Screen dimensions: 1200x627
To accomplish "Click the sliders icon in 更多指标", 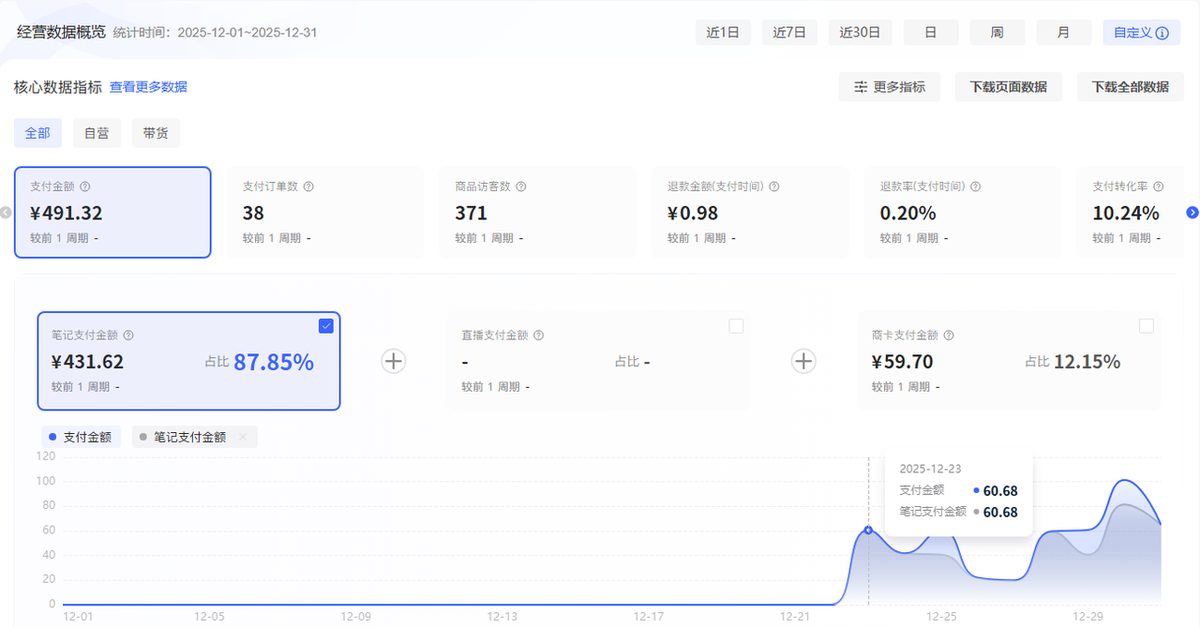I will [x=860, y=87].
